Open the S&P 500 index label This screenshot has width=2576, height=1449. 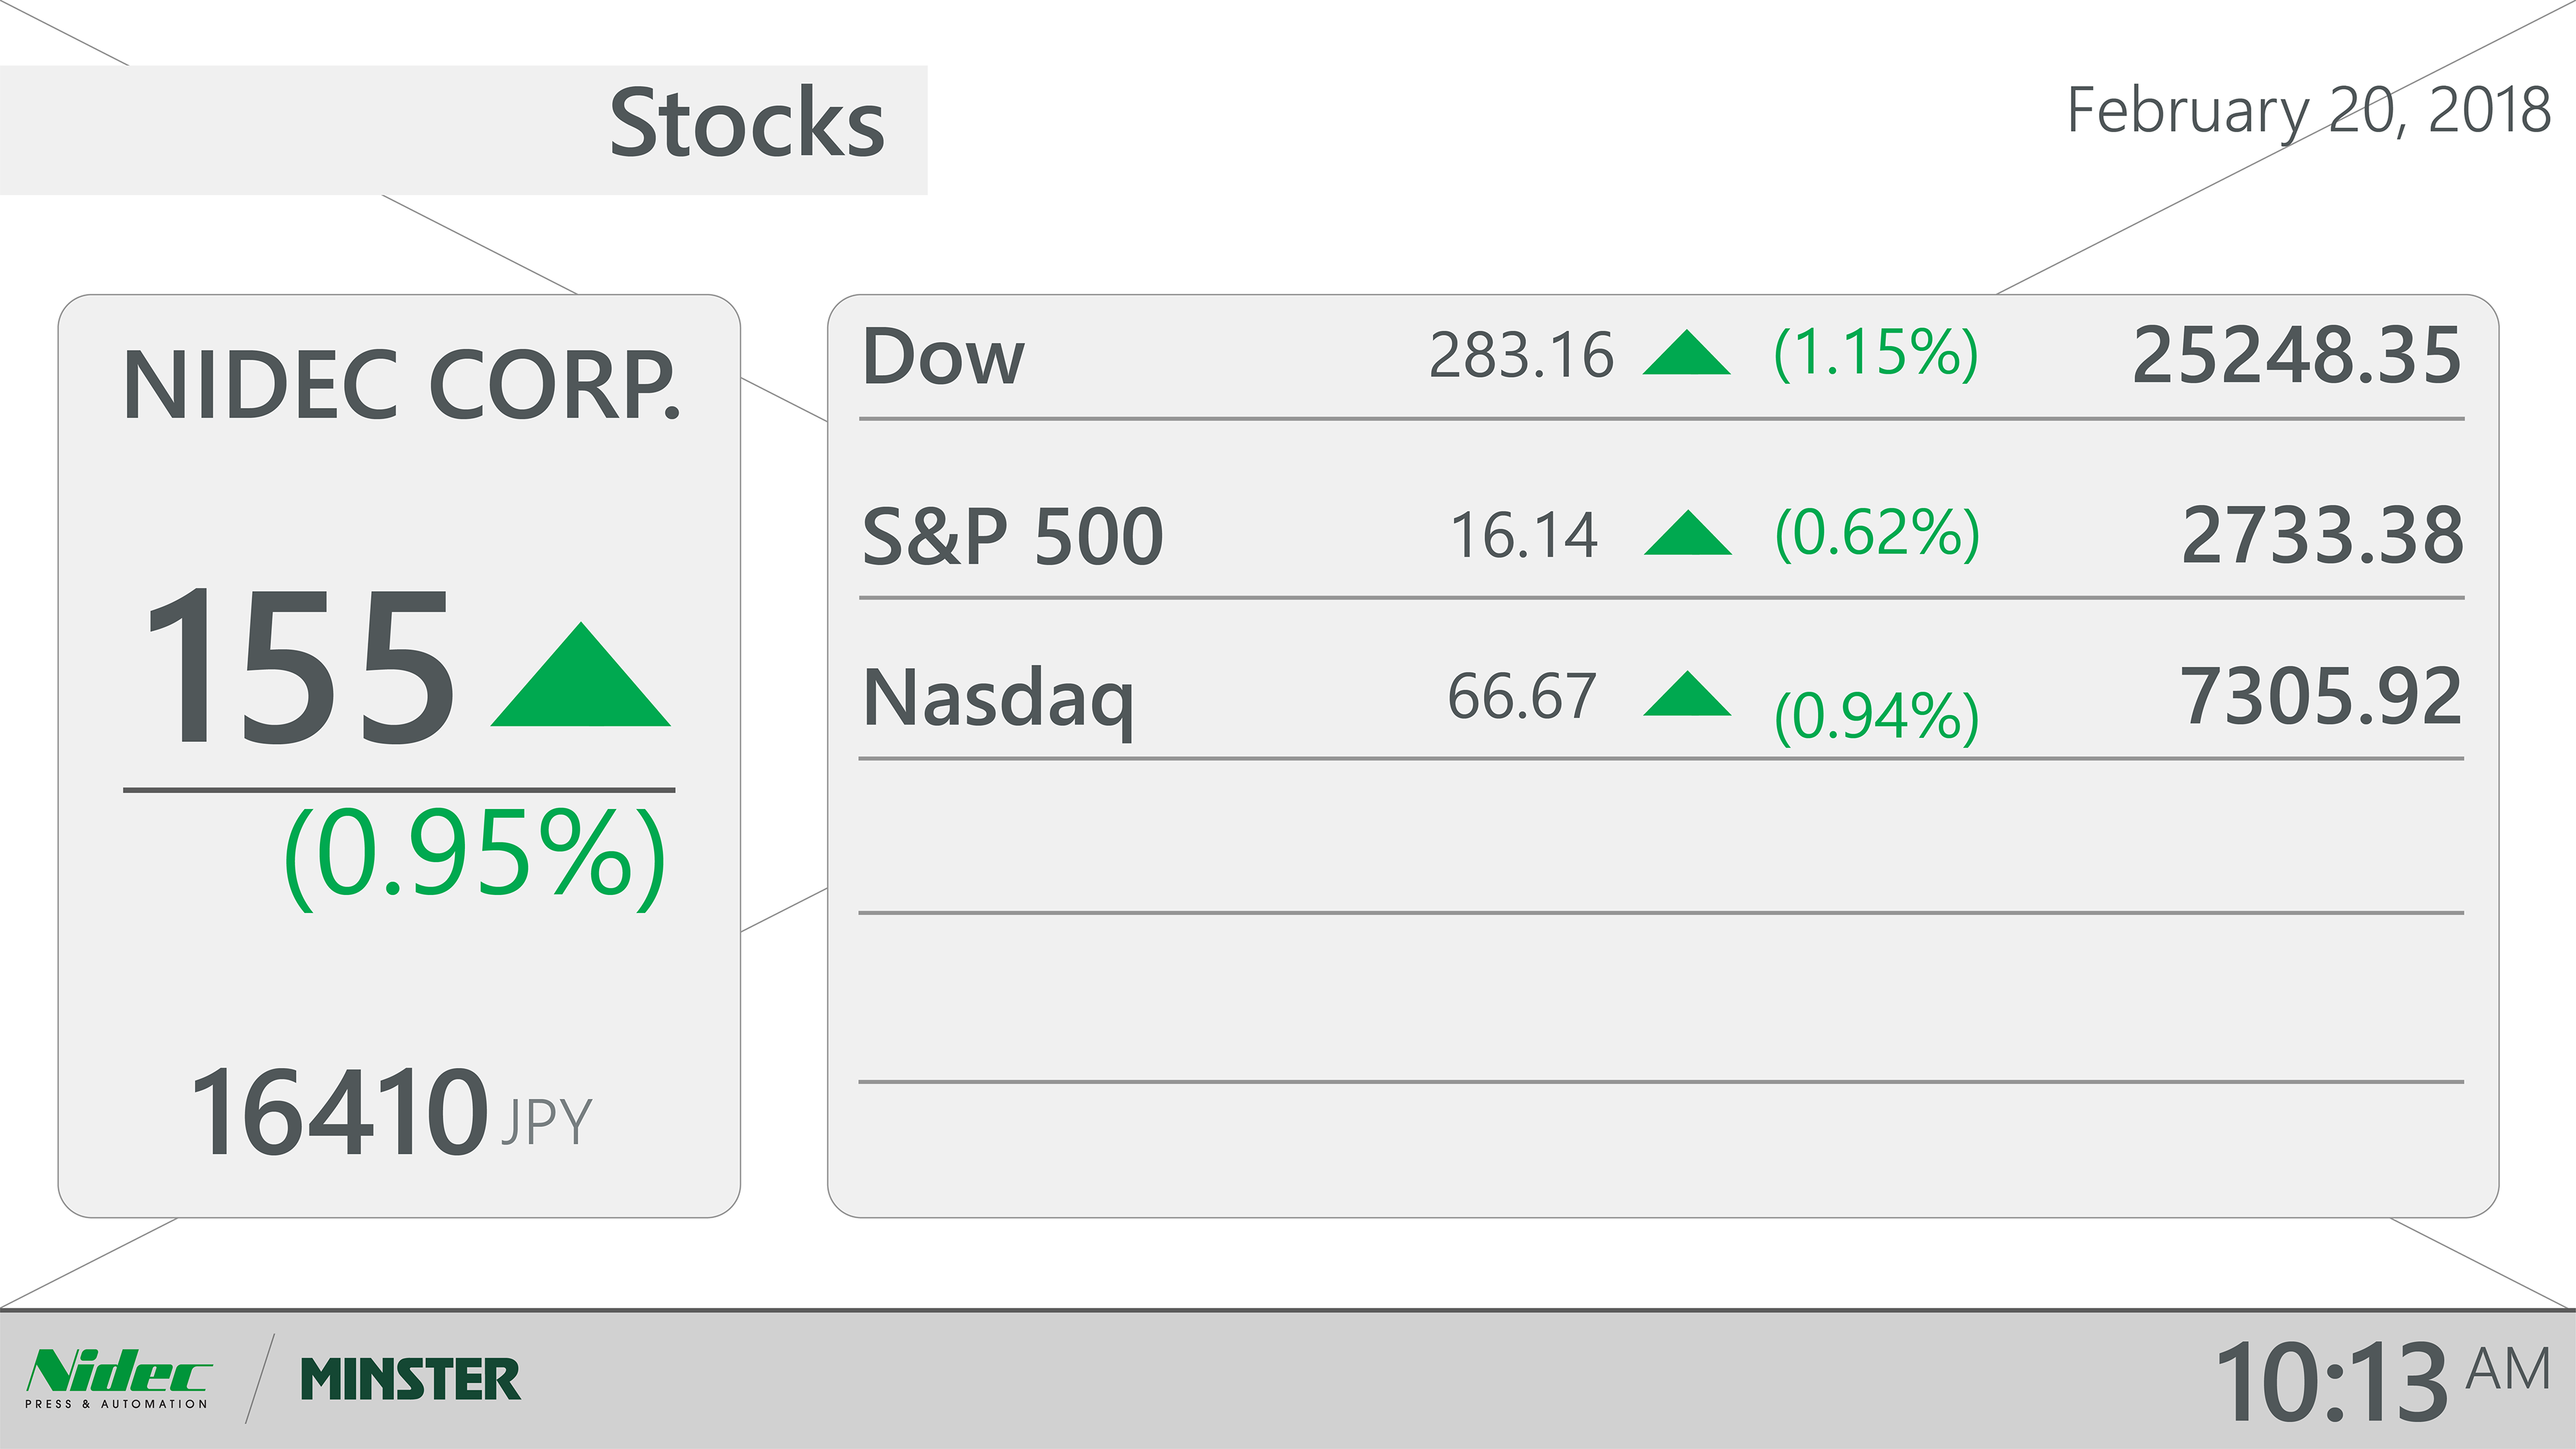pyautogui.click(x=1012, y=536)
